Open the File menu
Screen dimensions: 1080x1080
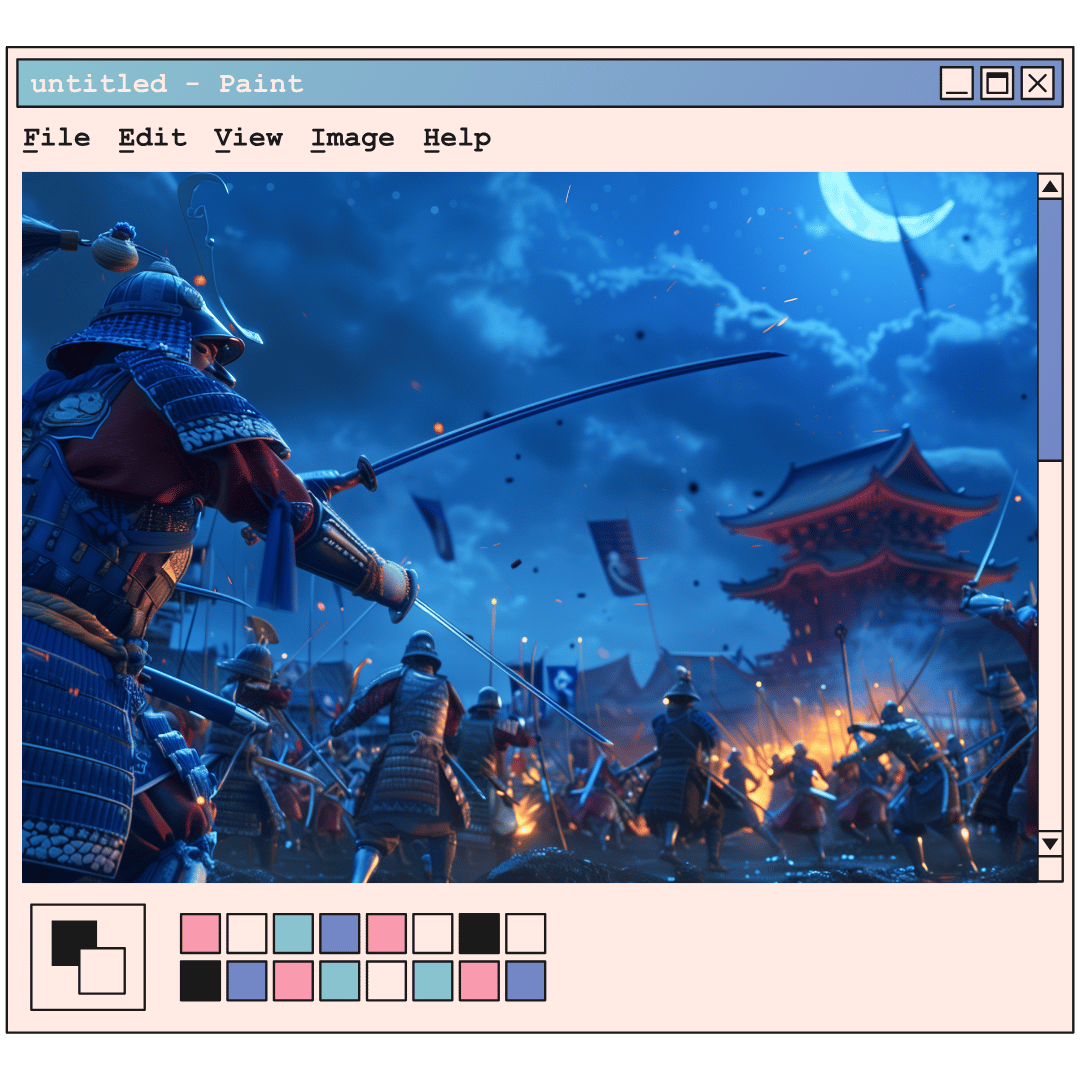(x=56, y=138)
